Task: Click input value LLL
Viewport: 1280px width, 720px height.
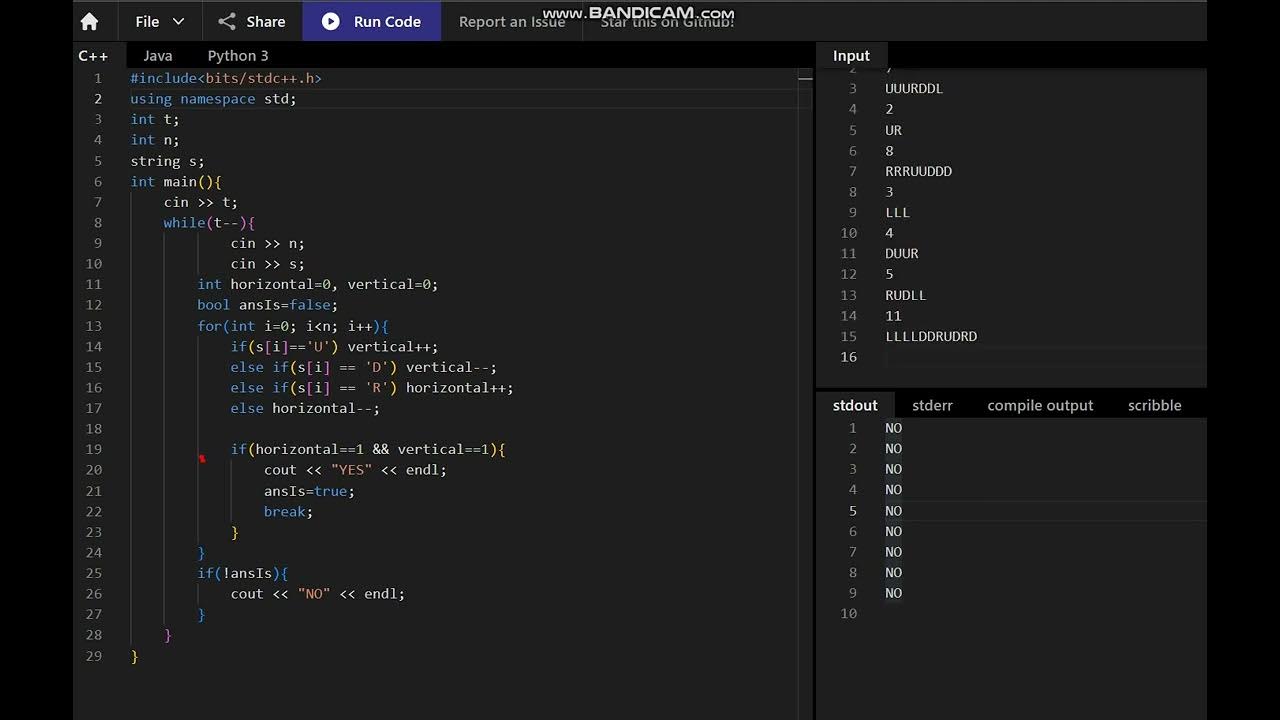Action: (x=897, y=213)
